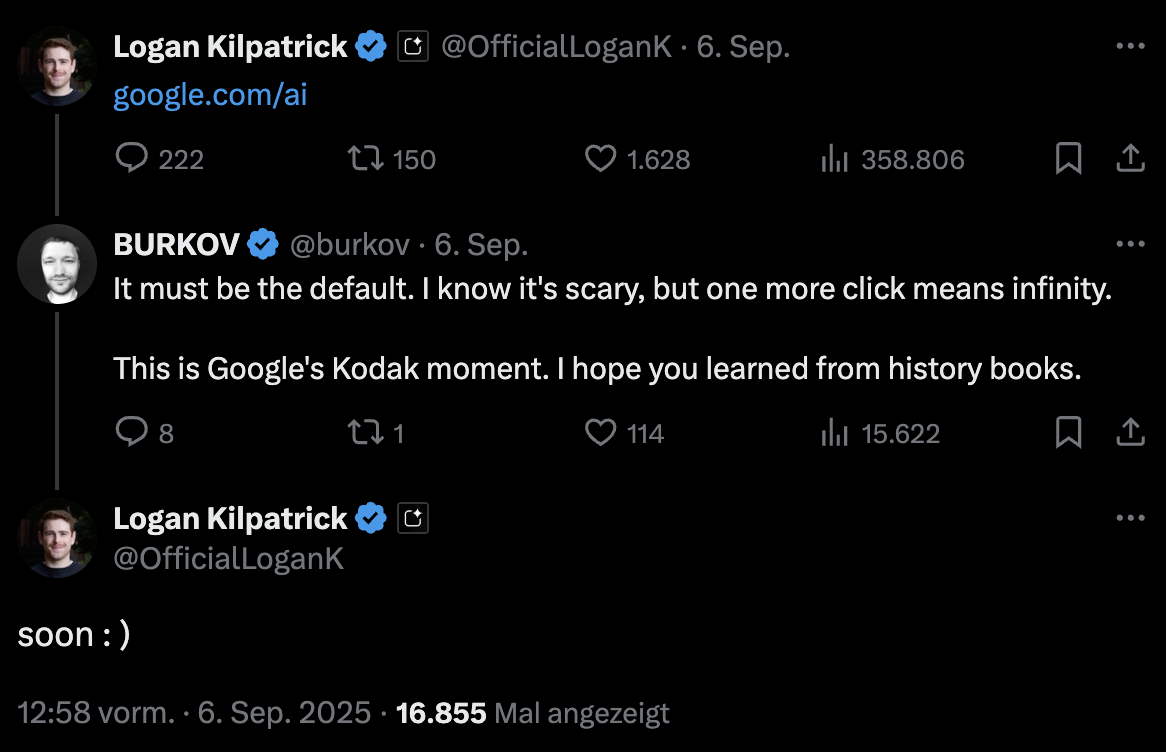Reply to BURKOV's comment
The image size is (1166, 752).
[131, 433]
